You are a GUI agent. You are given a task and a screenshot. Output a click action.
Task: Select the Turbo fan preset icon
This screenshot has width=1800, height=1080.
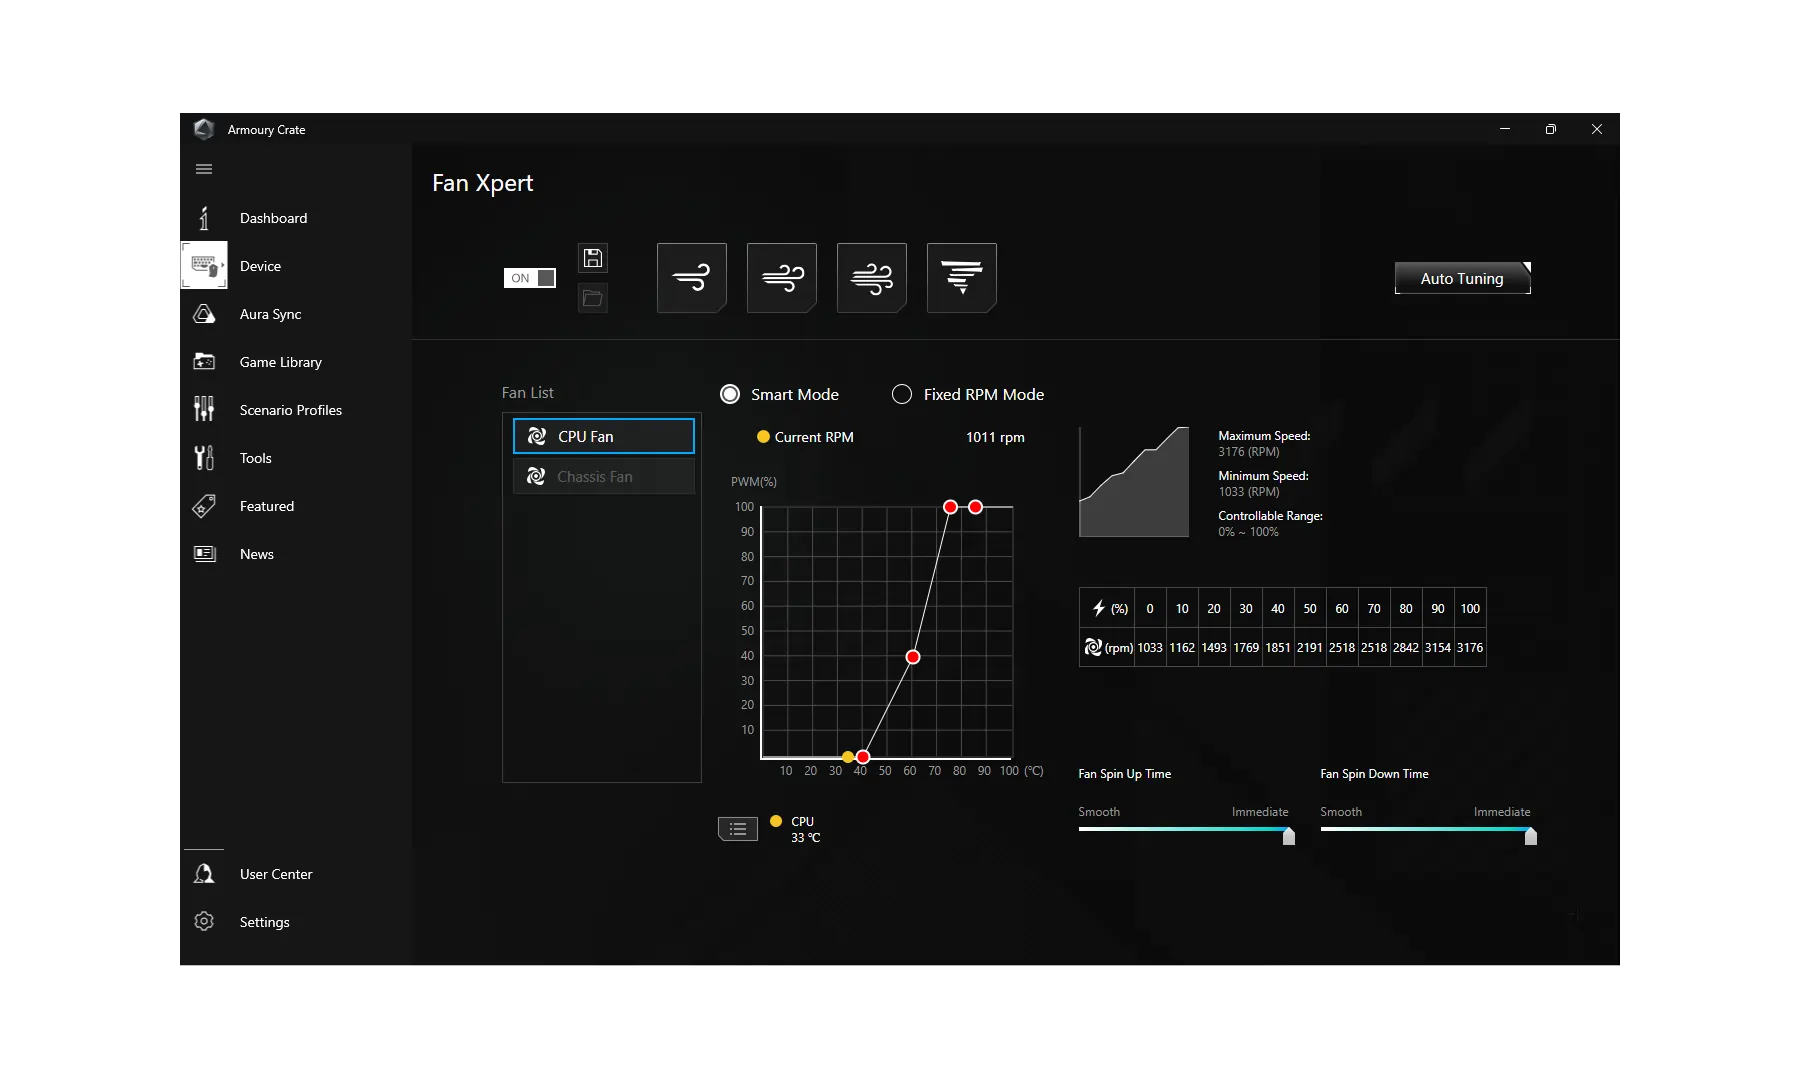[871, 278]
